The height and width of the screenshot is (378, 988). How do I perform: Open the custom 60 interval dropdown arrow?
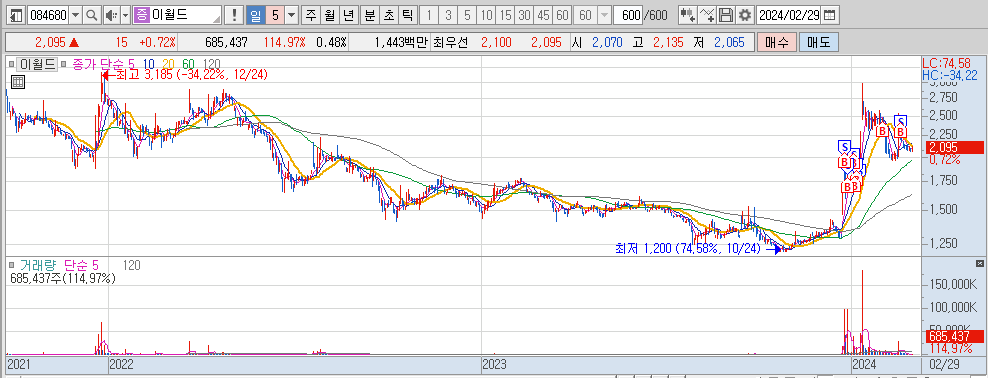[x=604, y=14]
